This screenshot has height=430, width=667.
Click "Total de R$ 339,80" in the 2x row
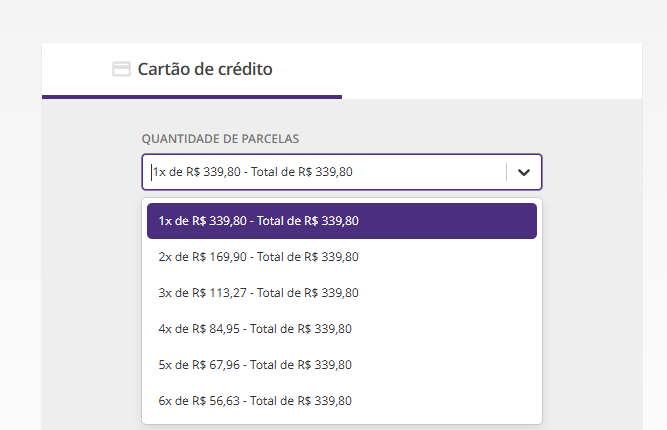click(x=308, y=257)
